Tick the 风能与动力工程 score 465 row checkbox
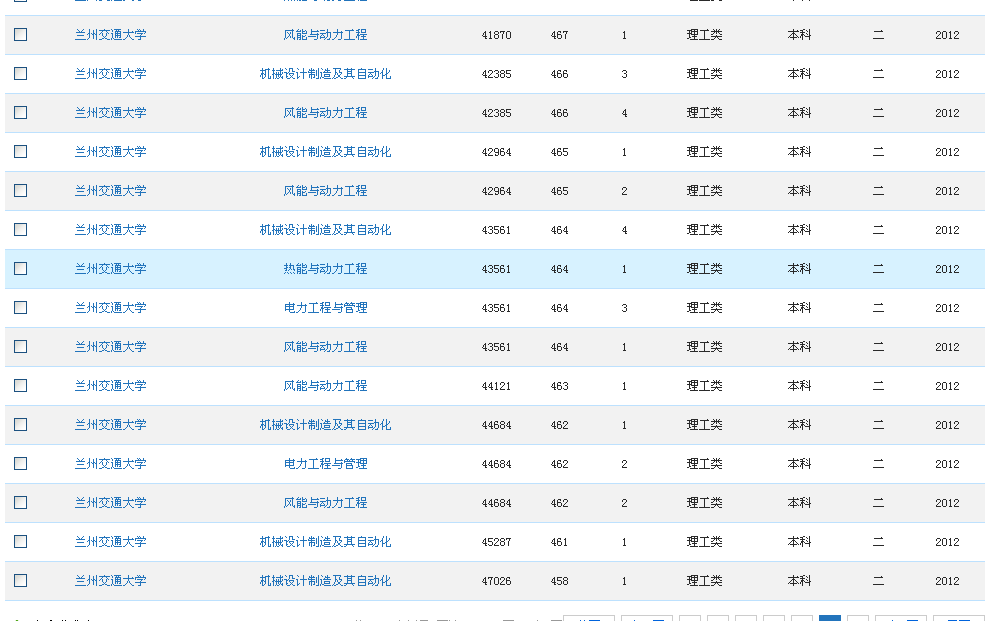Viewport: 995px width, 621px height. [x=20, y=190]
